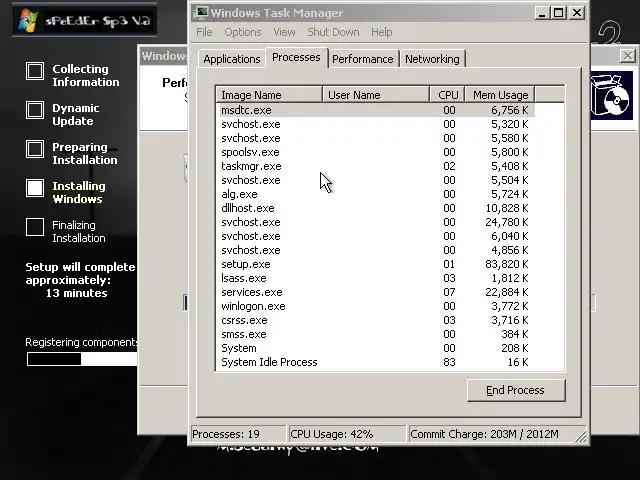Click the Finalizing Installation step box
This screenshot has height=480, width=640.
35,227
